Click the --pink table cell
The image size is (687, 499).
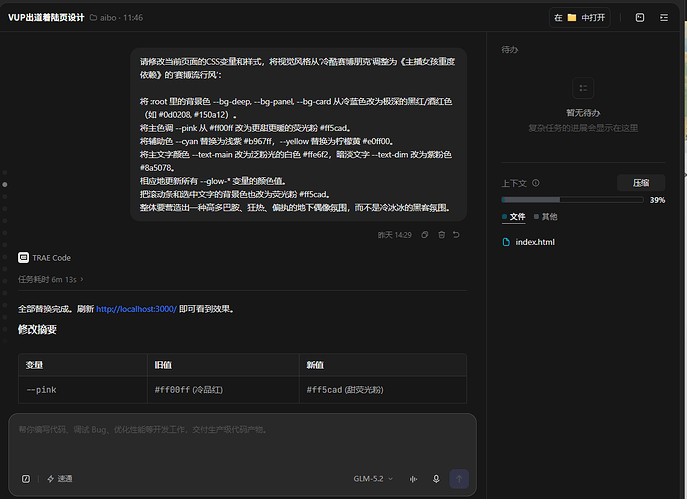click(83, 389)
